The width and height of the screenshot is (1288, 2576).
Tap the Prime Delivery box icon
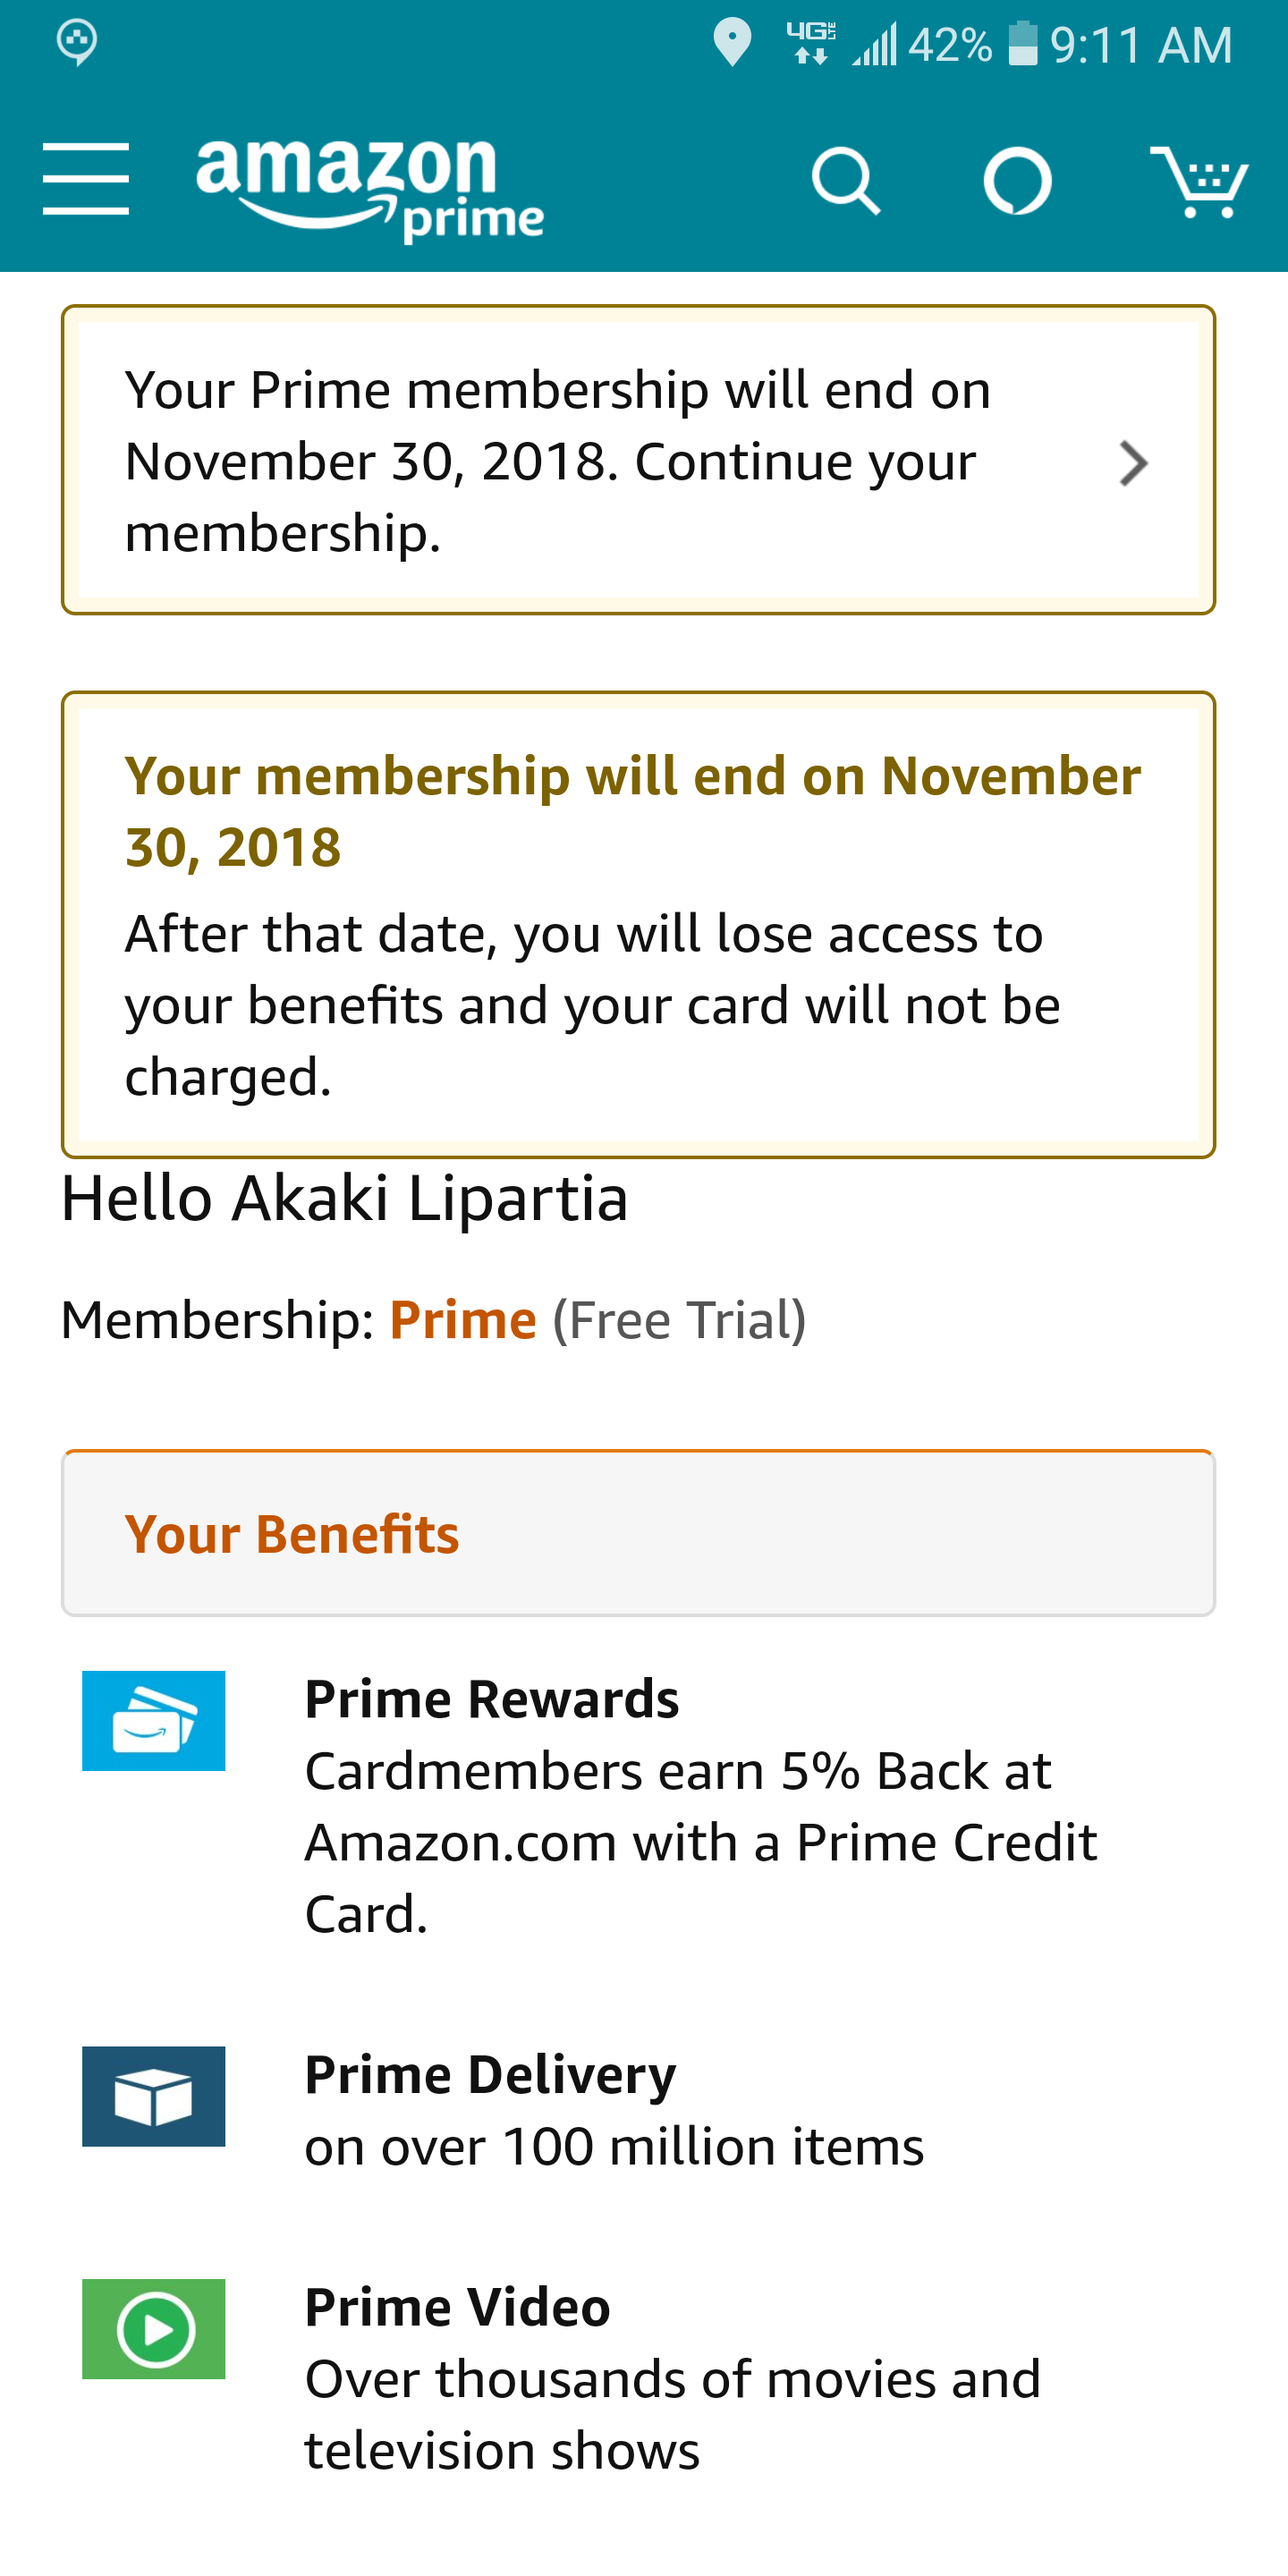pos(153,2096)
